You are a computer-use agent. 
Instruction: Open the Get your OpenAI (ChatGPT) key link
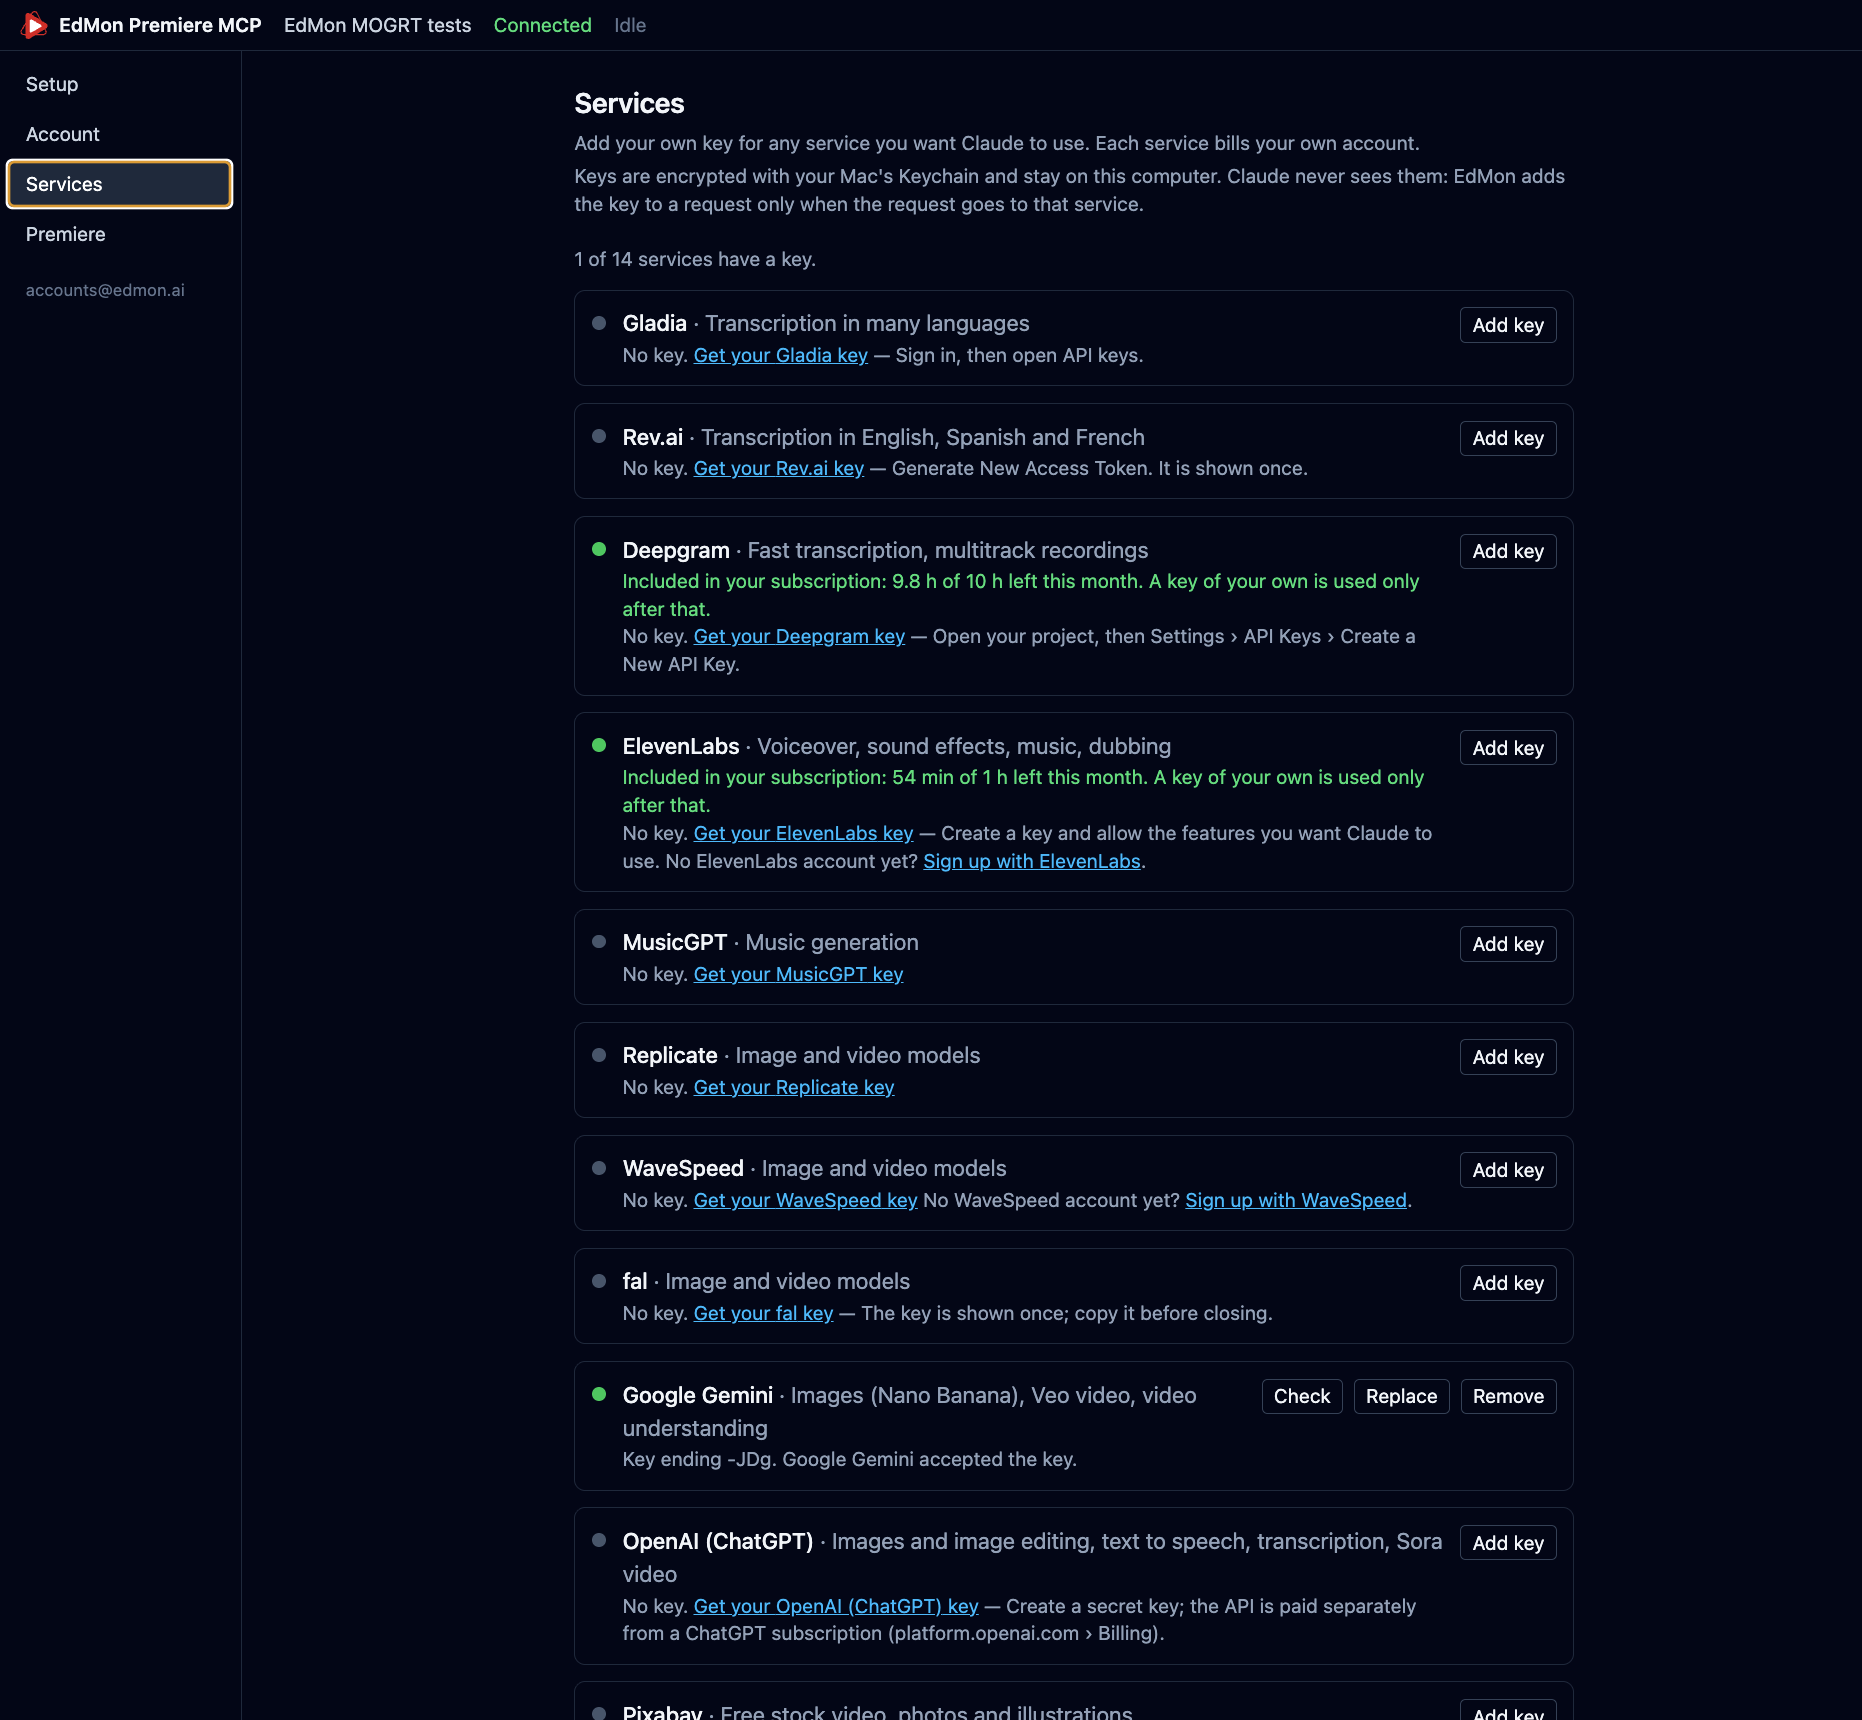point(836,1606)
